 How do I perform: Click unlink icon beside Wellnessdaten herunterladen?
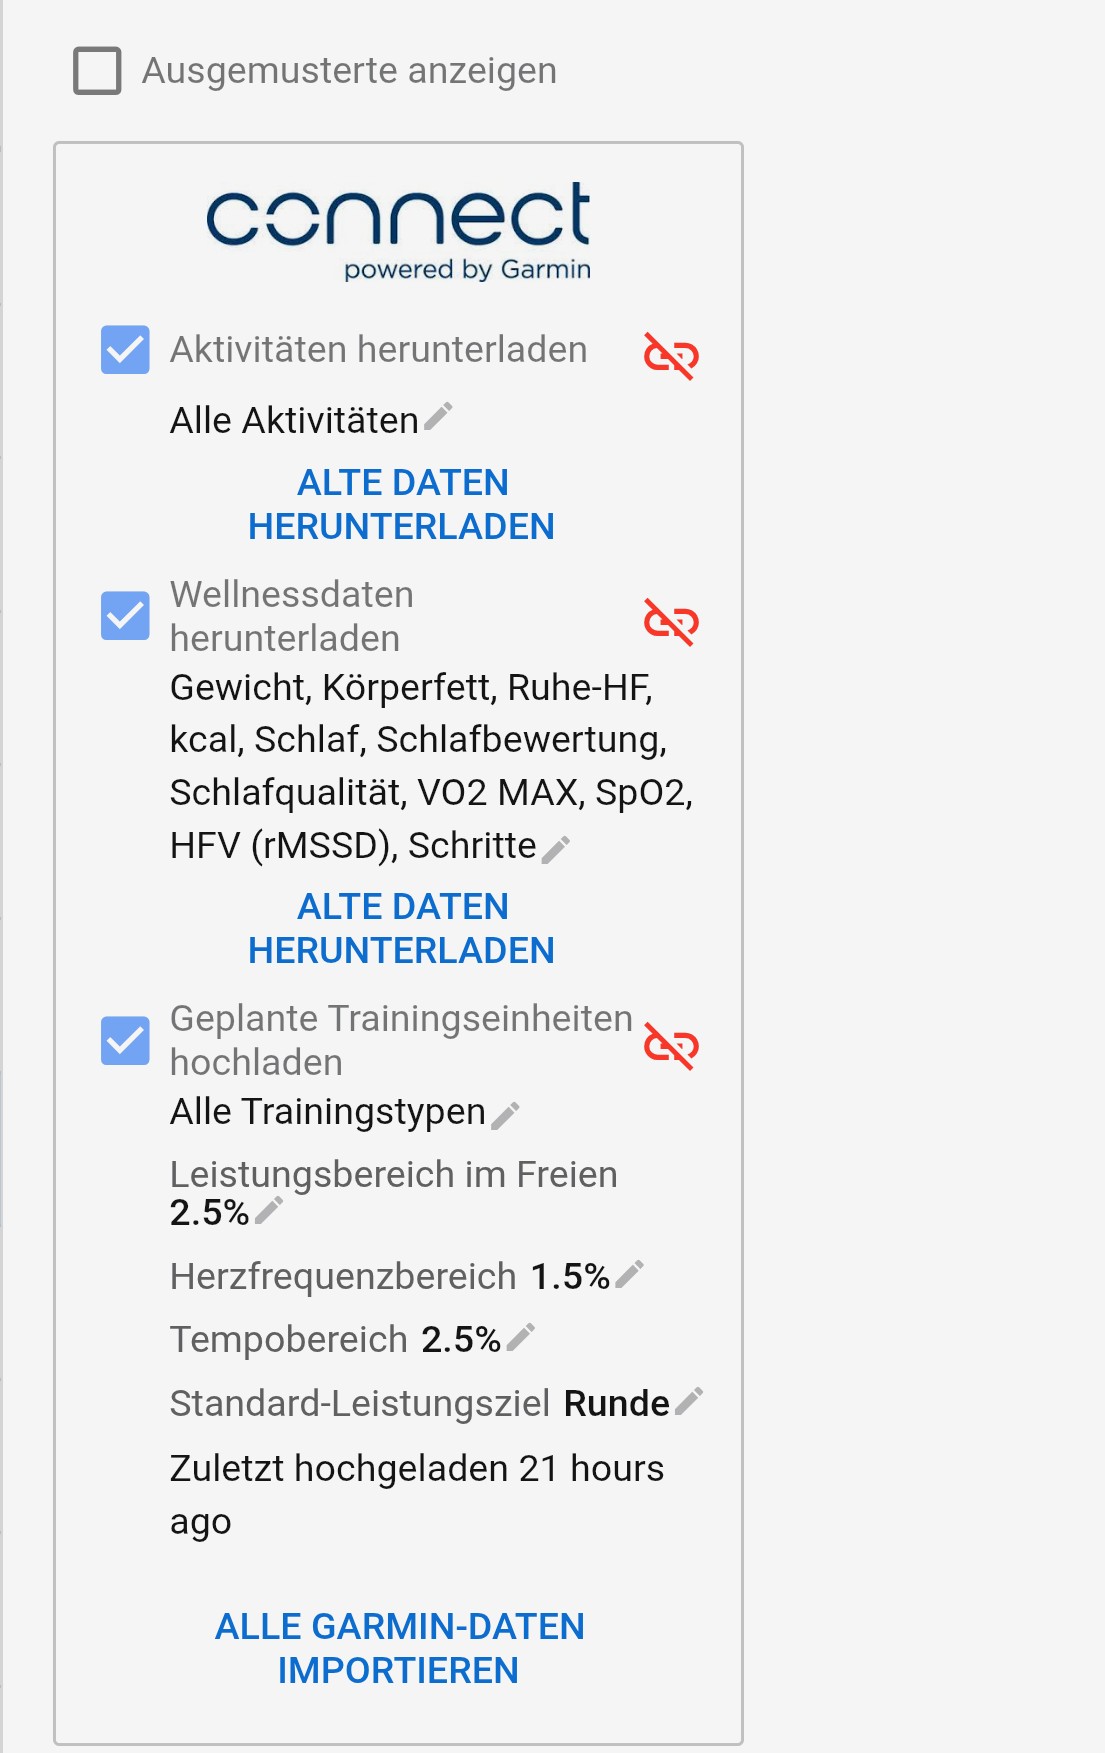point(671,622)
